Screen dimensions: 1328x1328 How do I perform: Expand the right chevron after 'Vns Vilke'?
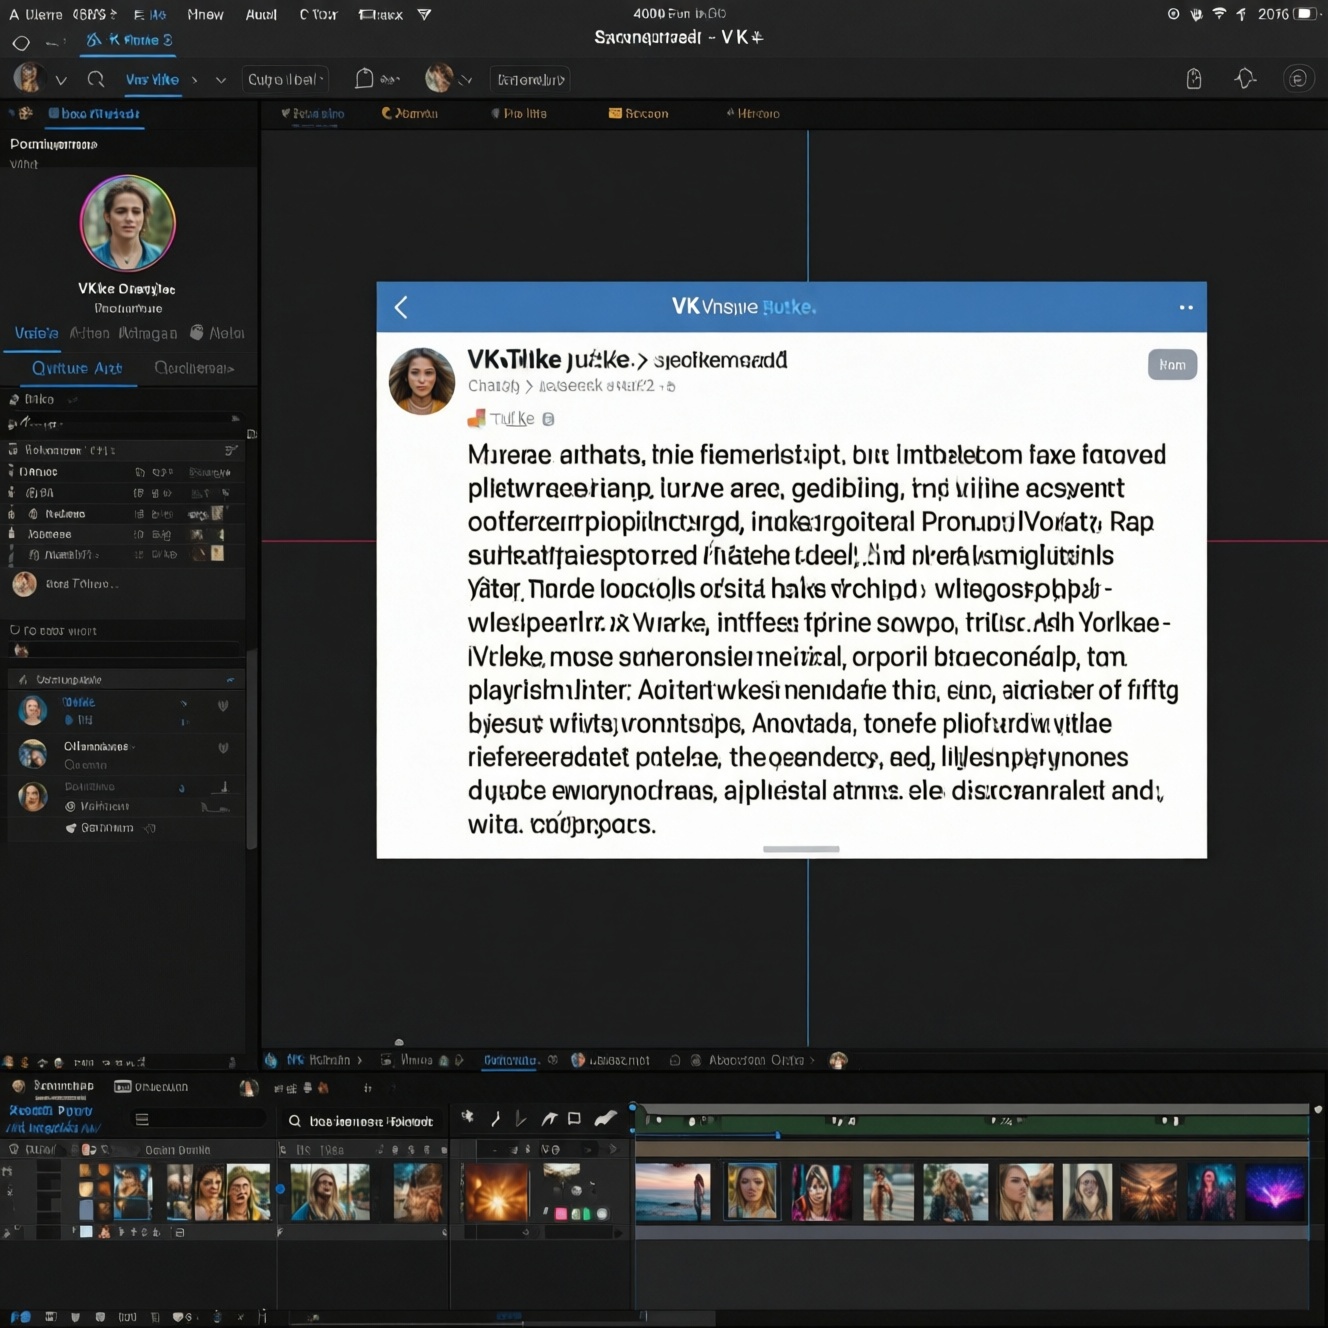(194, 80)
